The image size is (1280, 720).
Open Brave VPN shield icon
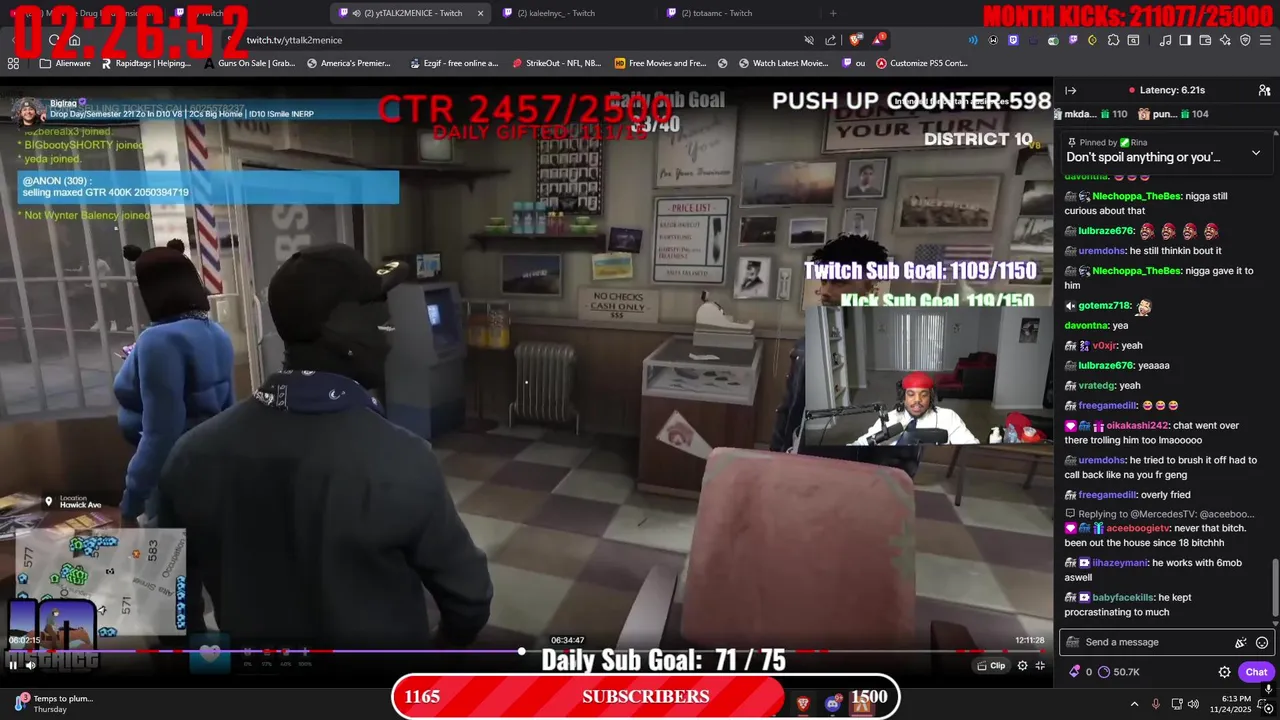pyautogui.click(x=1245, y=40)
